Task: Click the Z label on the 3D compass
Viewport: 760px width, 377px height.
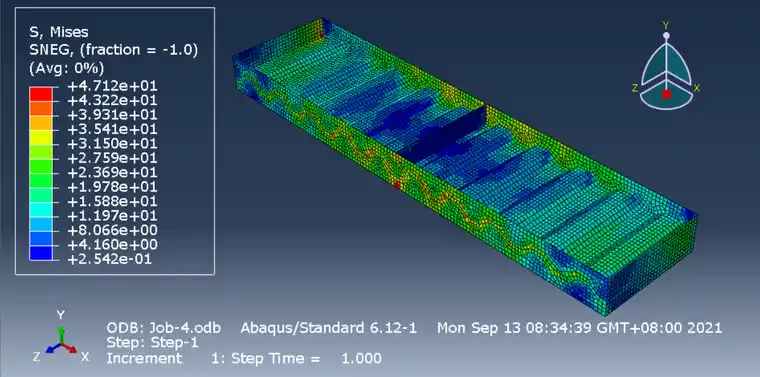Action: (634, 88)
